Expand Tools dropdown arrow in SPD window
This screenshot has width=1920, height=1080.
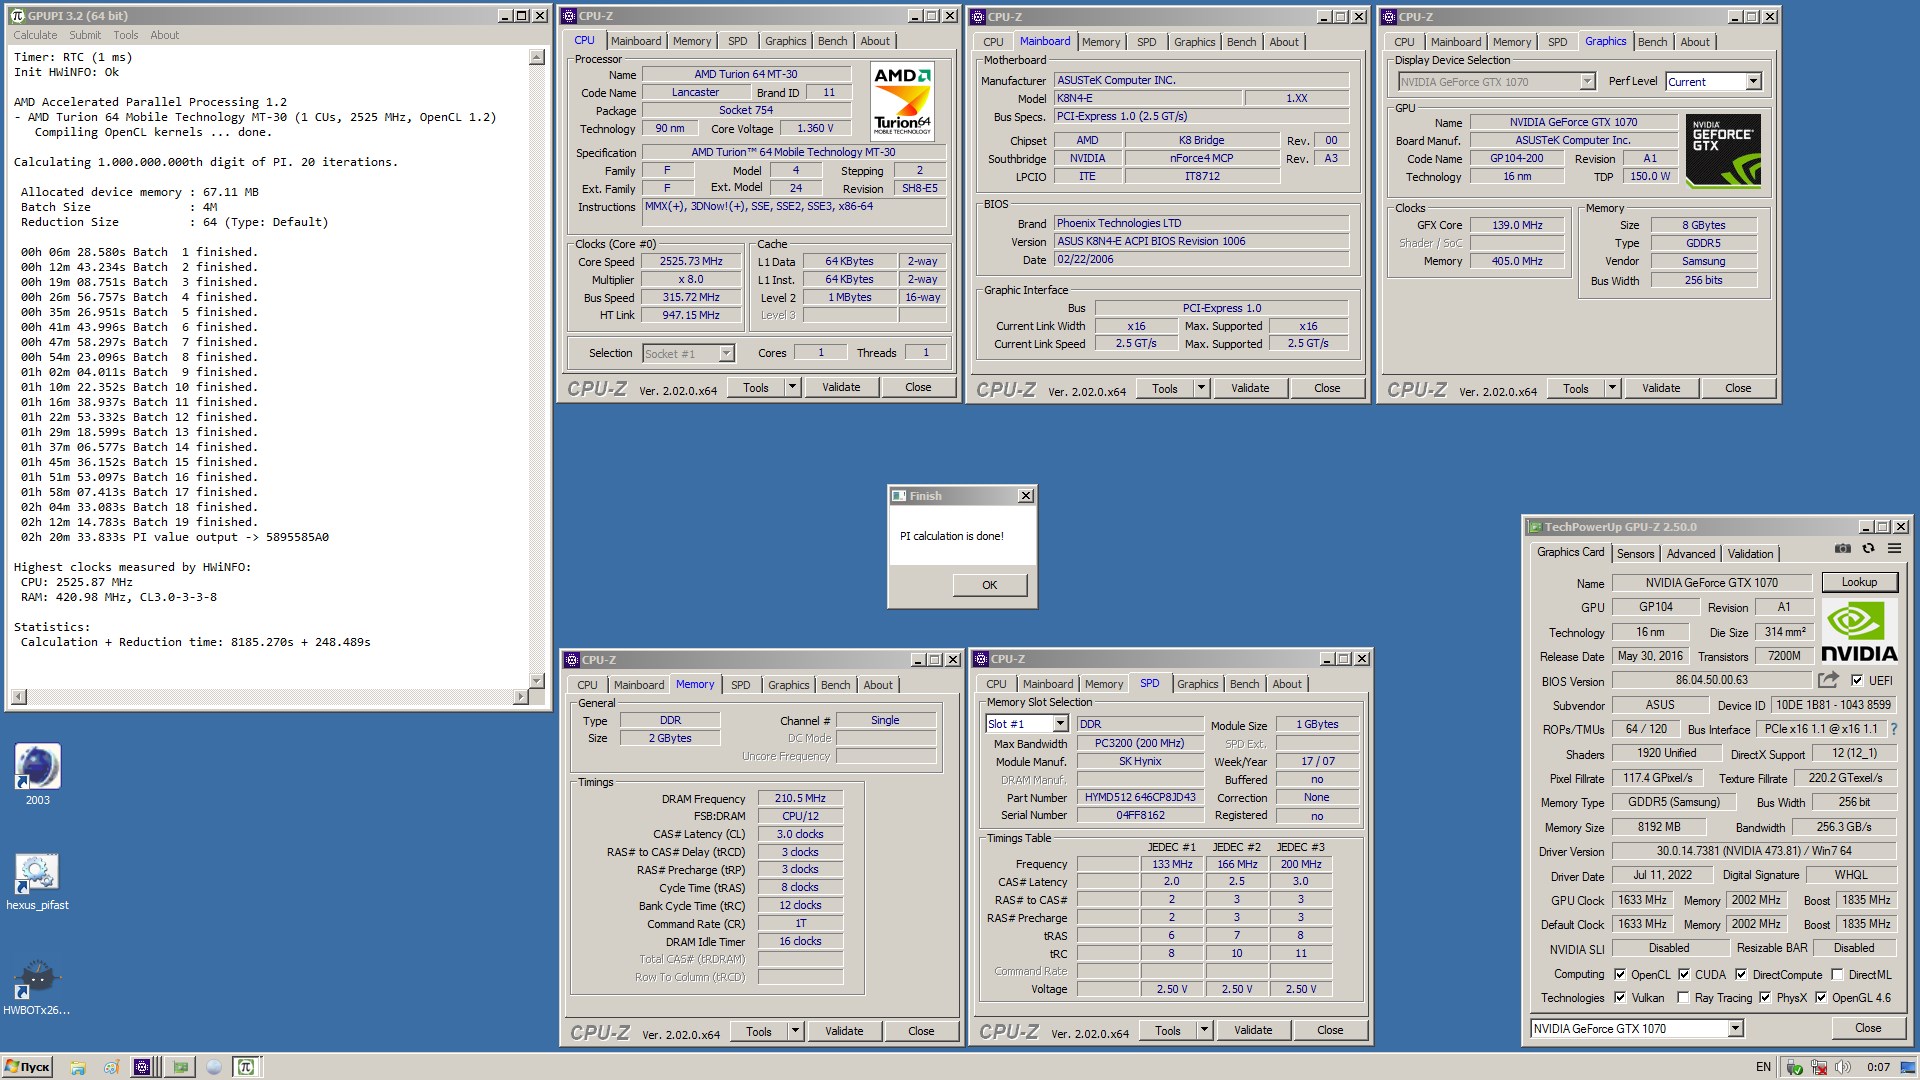point(1204,1030)
